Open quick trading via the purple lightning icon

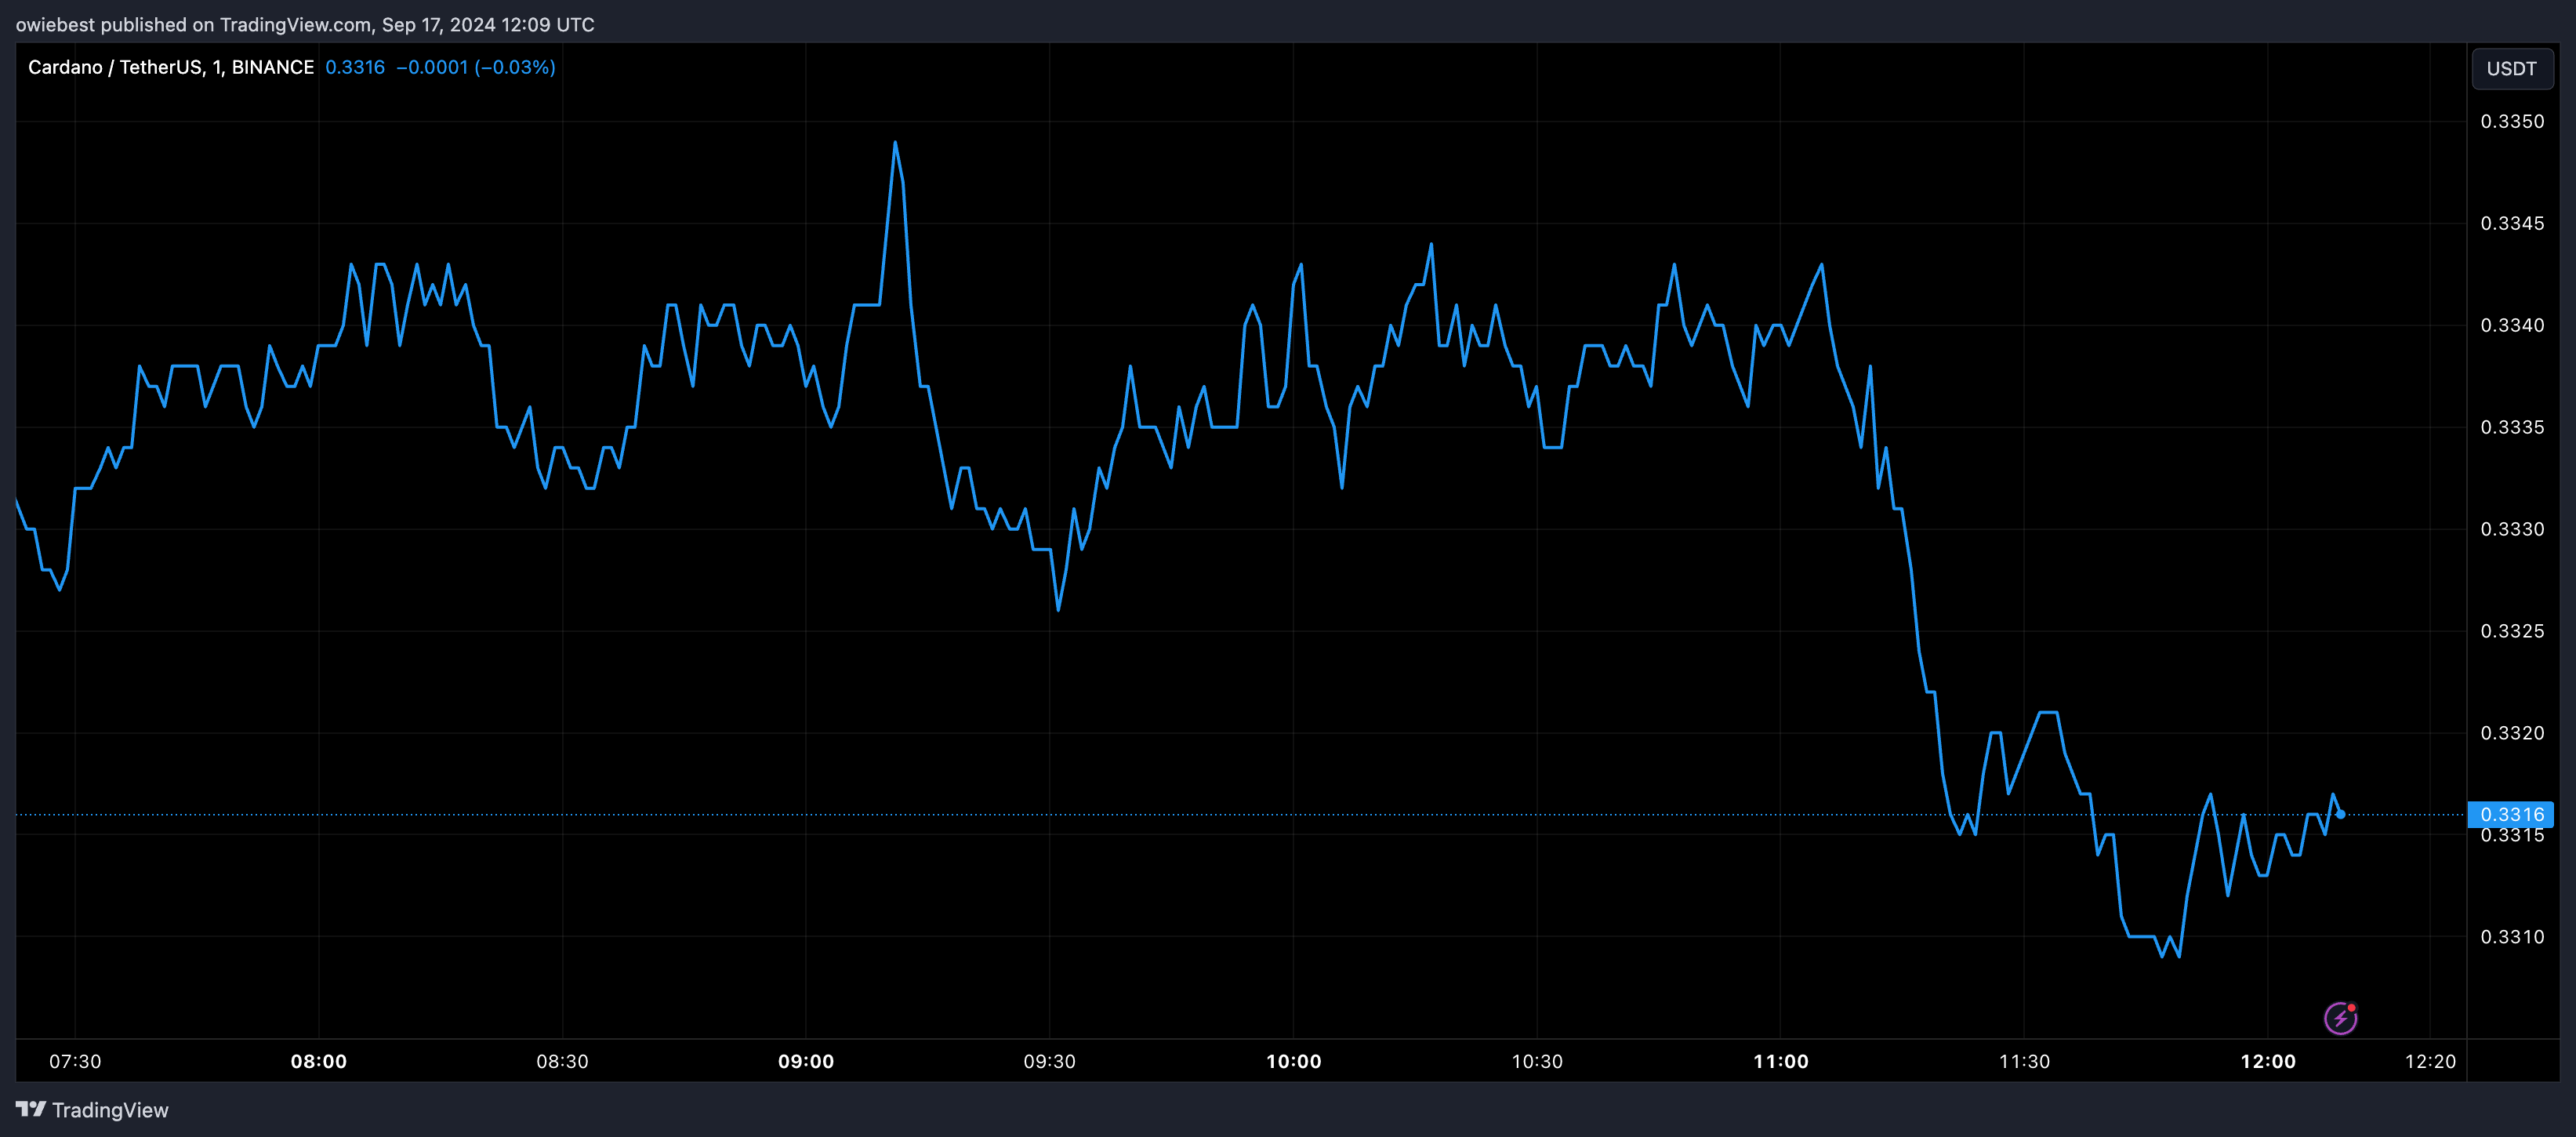tap(2340, 1017)
